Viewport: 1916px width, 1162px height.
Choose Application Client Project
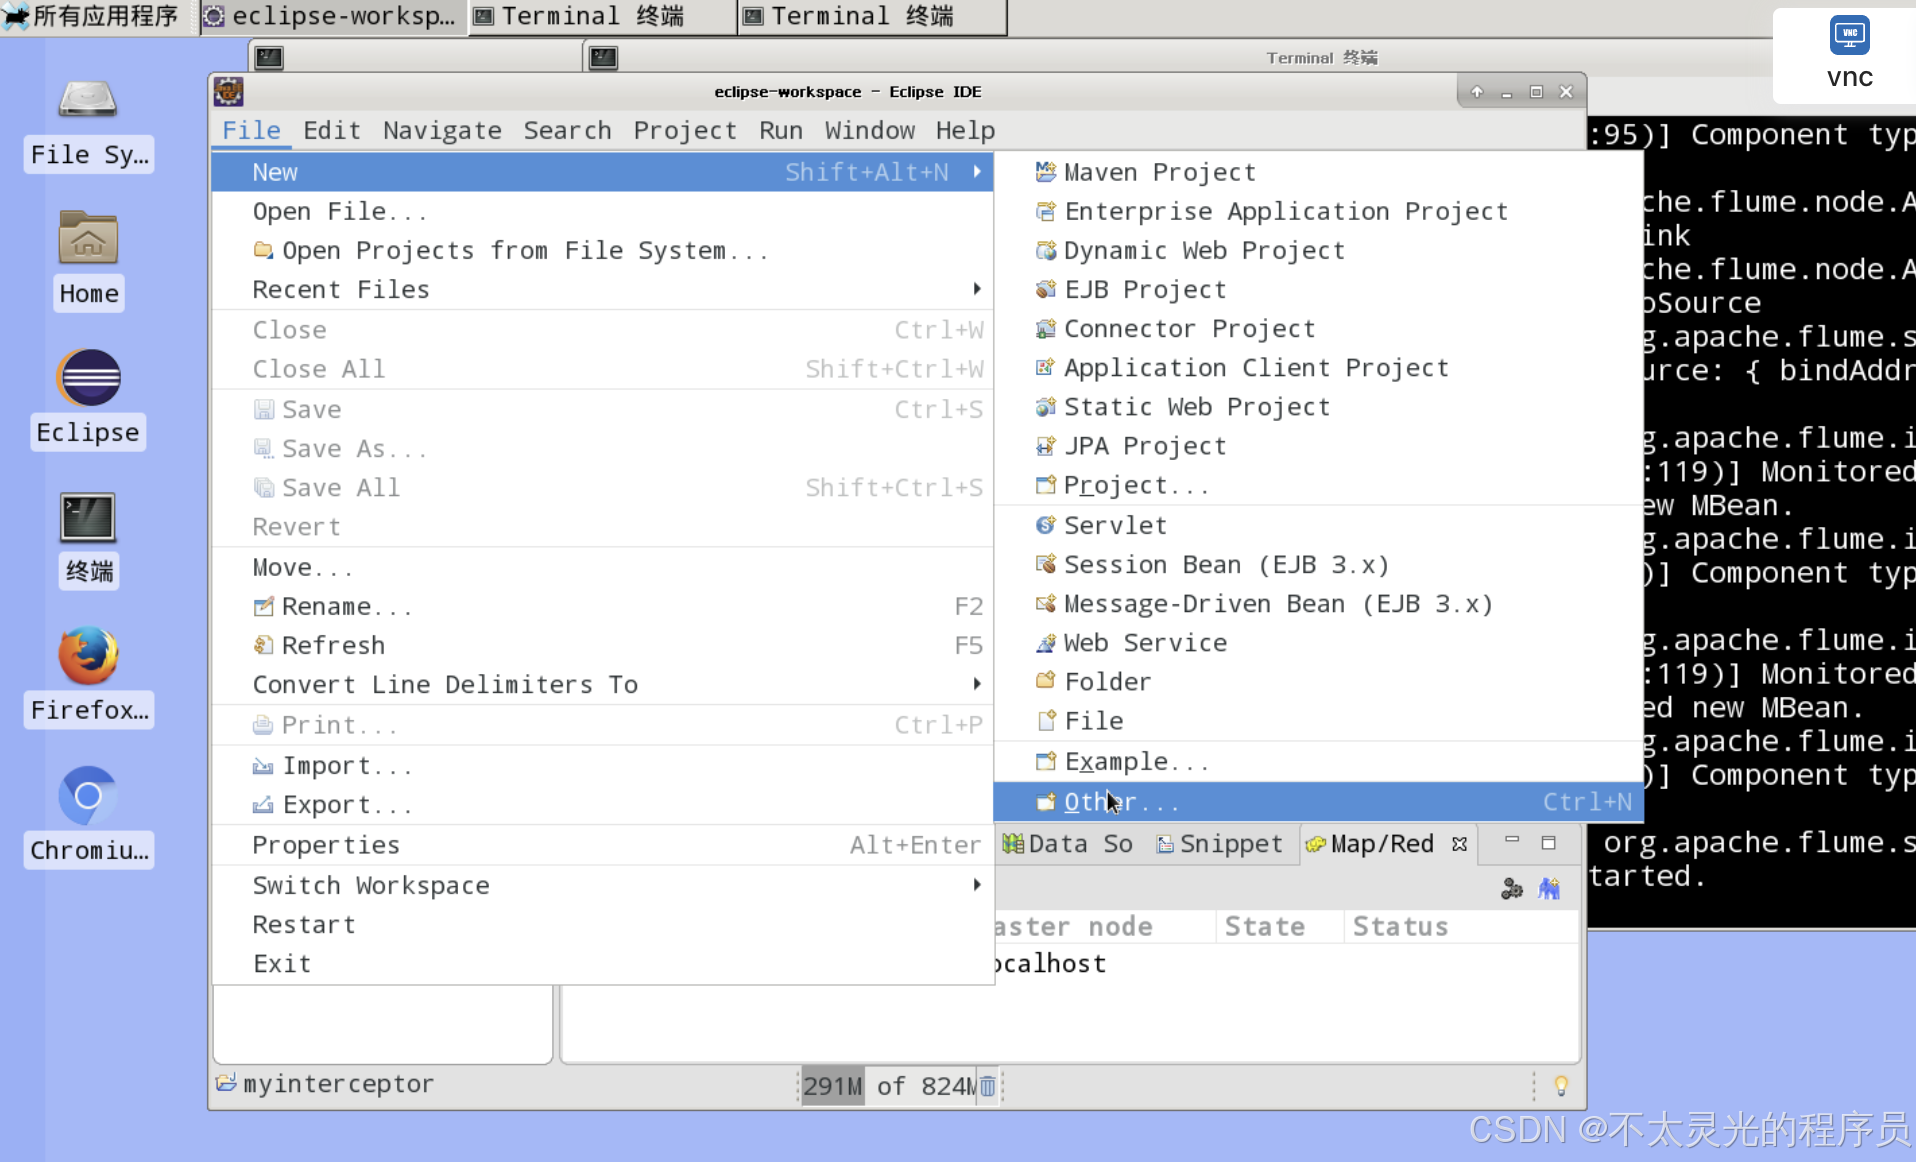[1318, 367]
